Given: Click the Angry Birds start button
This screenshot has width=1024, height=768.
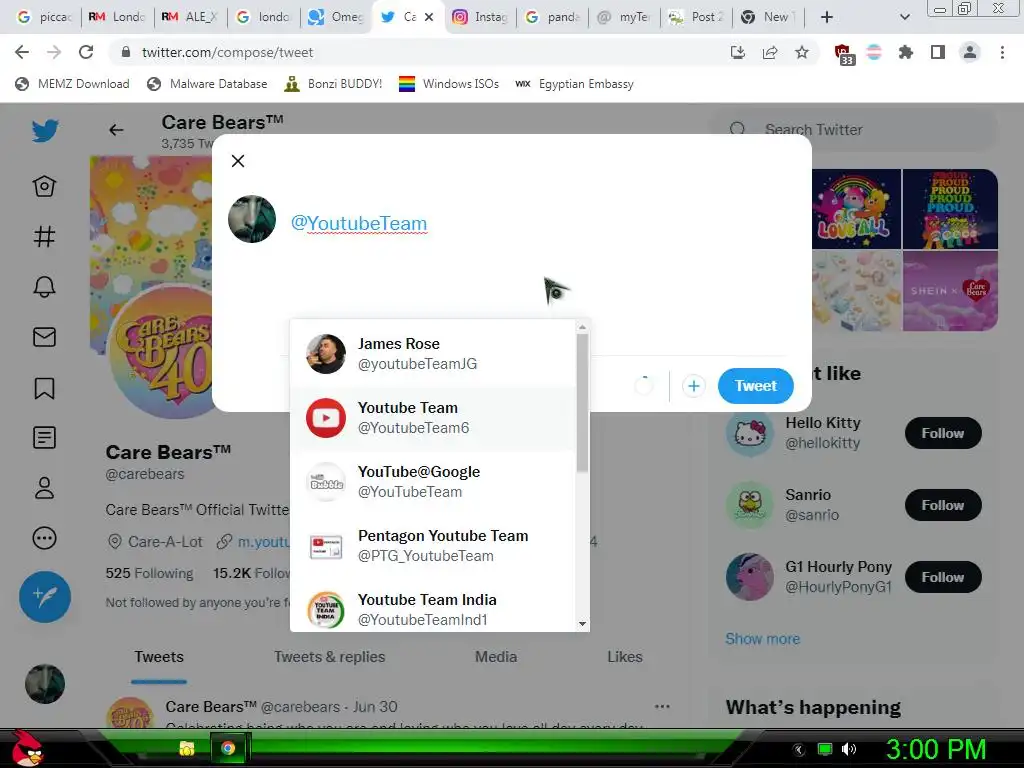Looking at the screenshot, I should (27, 748).
